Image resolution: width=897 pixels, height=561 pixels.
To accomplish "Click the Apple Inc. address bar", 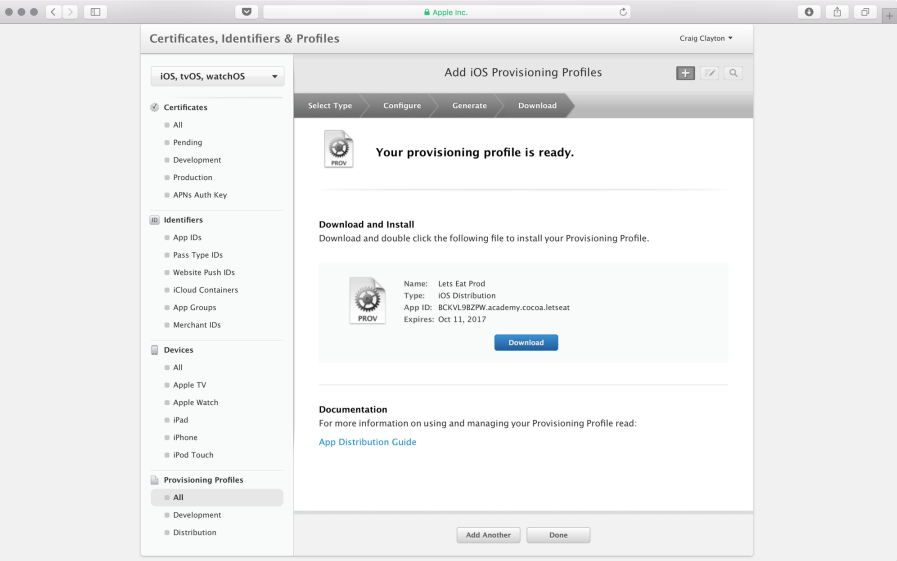I will [x=446, y=12].
